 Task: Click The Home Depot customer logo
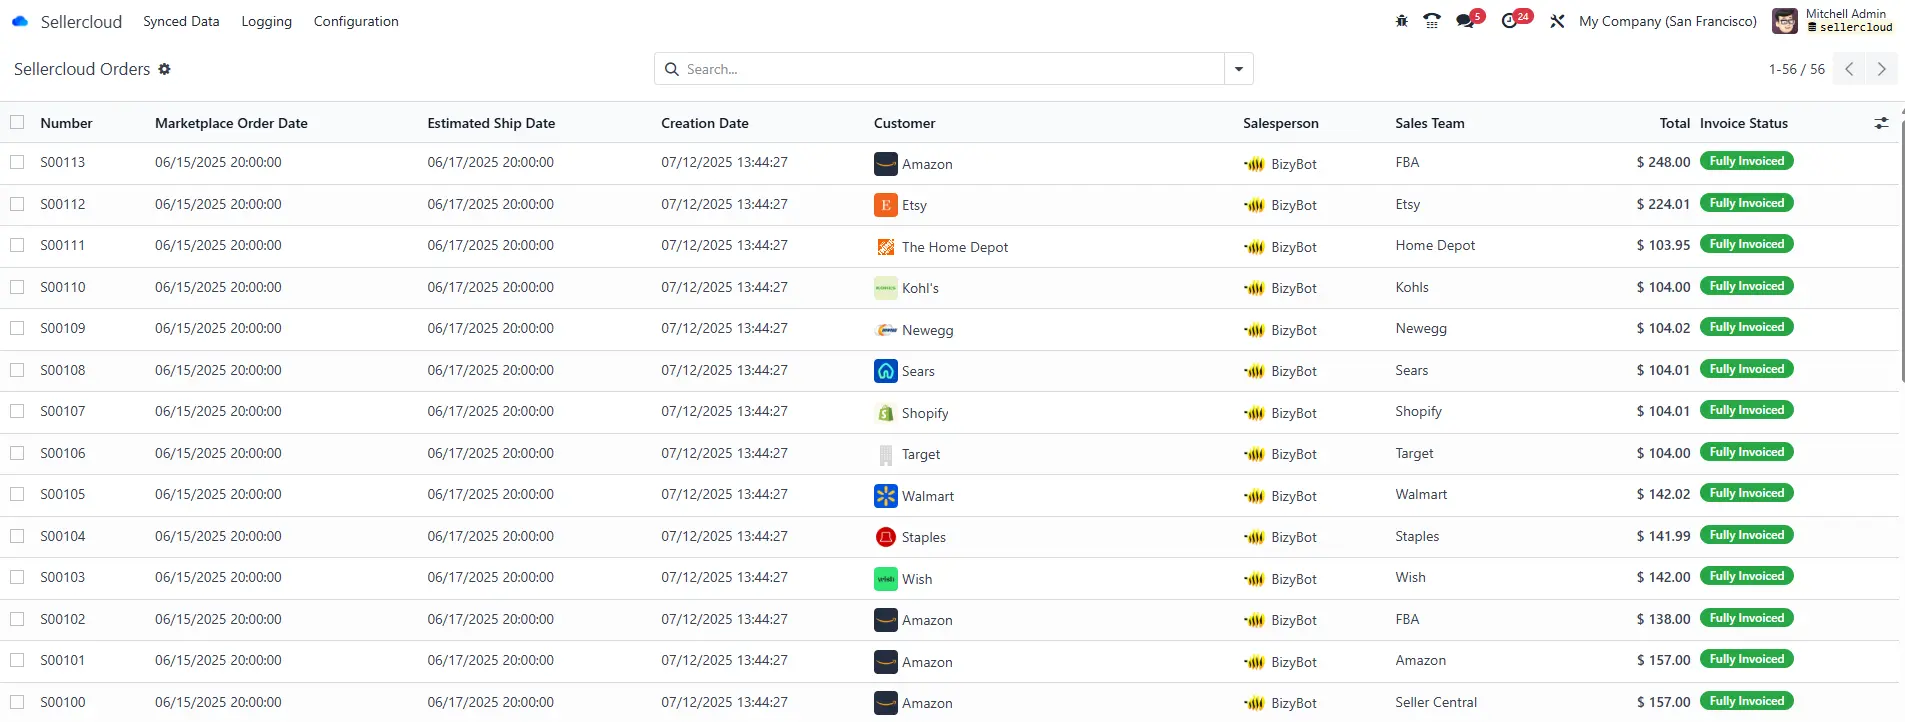pos(886,247)
